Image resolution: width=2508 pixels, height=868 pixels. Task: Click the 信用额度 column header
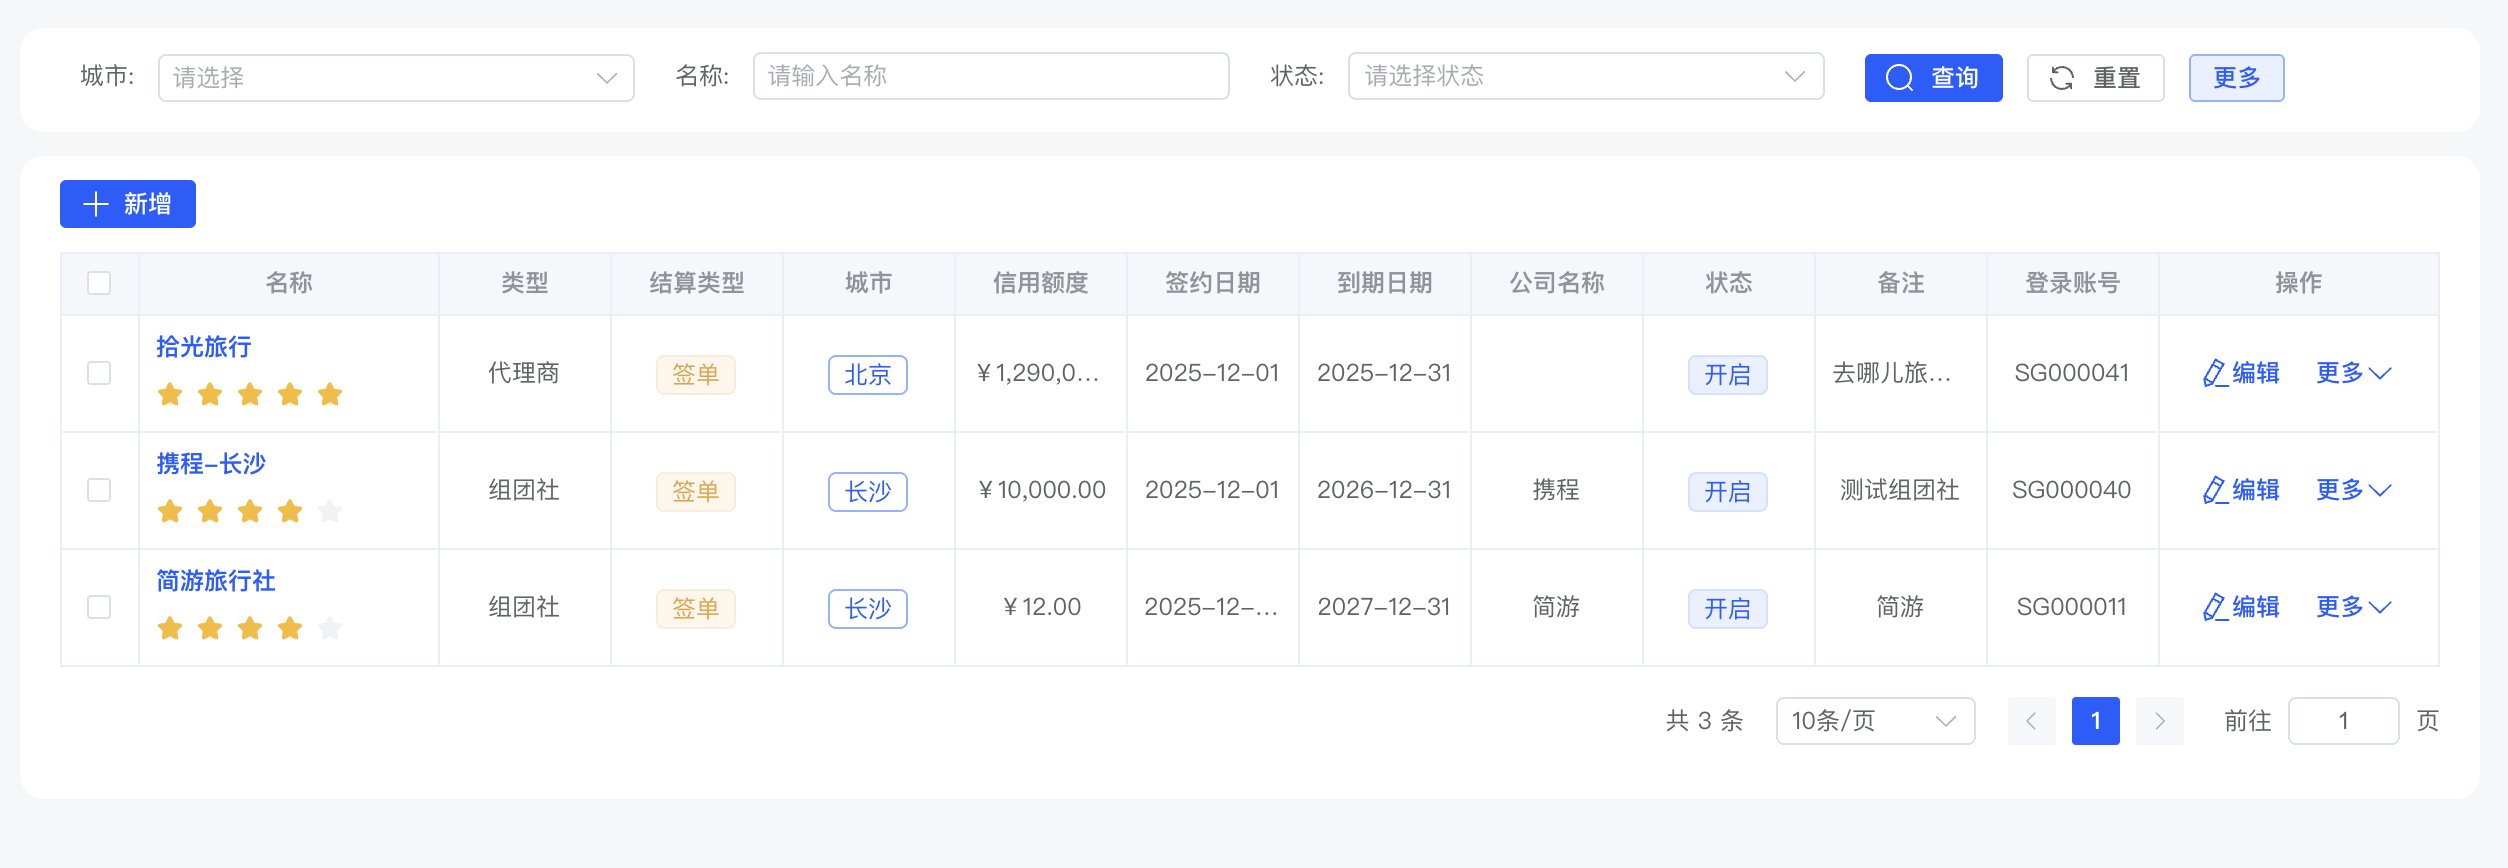pos(1040,283)
